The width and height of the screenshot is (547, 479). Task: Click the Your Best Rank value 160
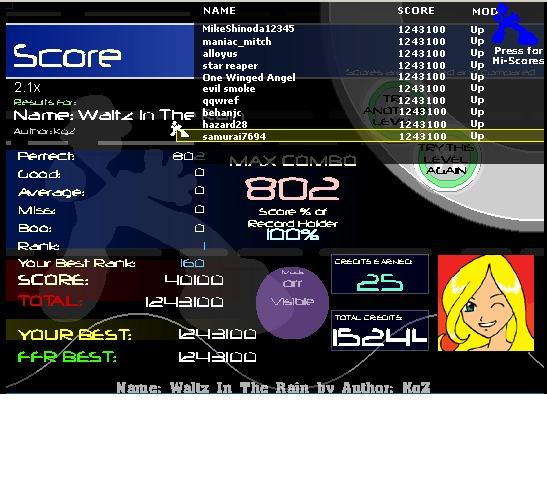pos(192,263)
